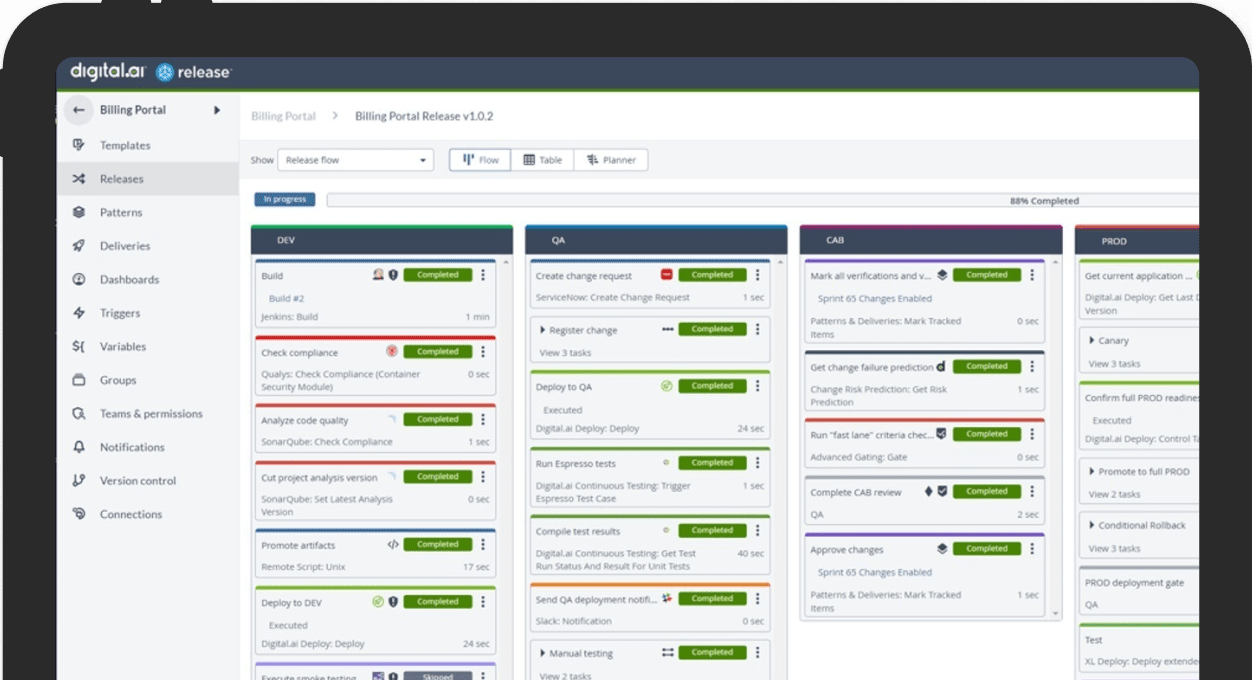The width and height of the screenshot is (1252, 680).
Task: Expand the Manual testing task group
Action: pyautogui.click(x=543, y=654)
